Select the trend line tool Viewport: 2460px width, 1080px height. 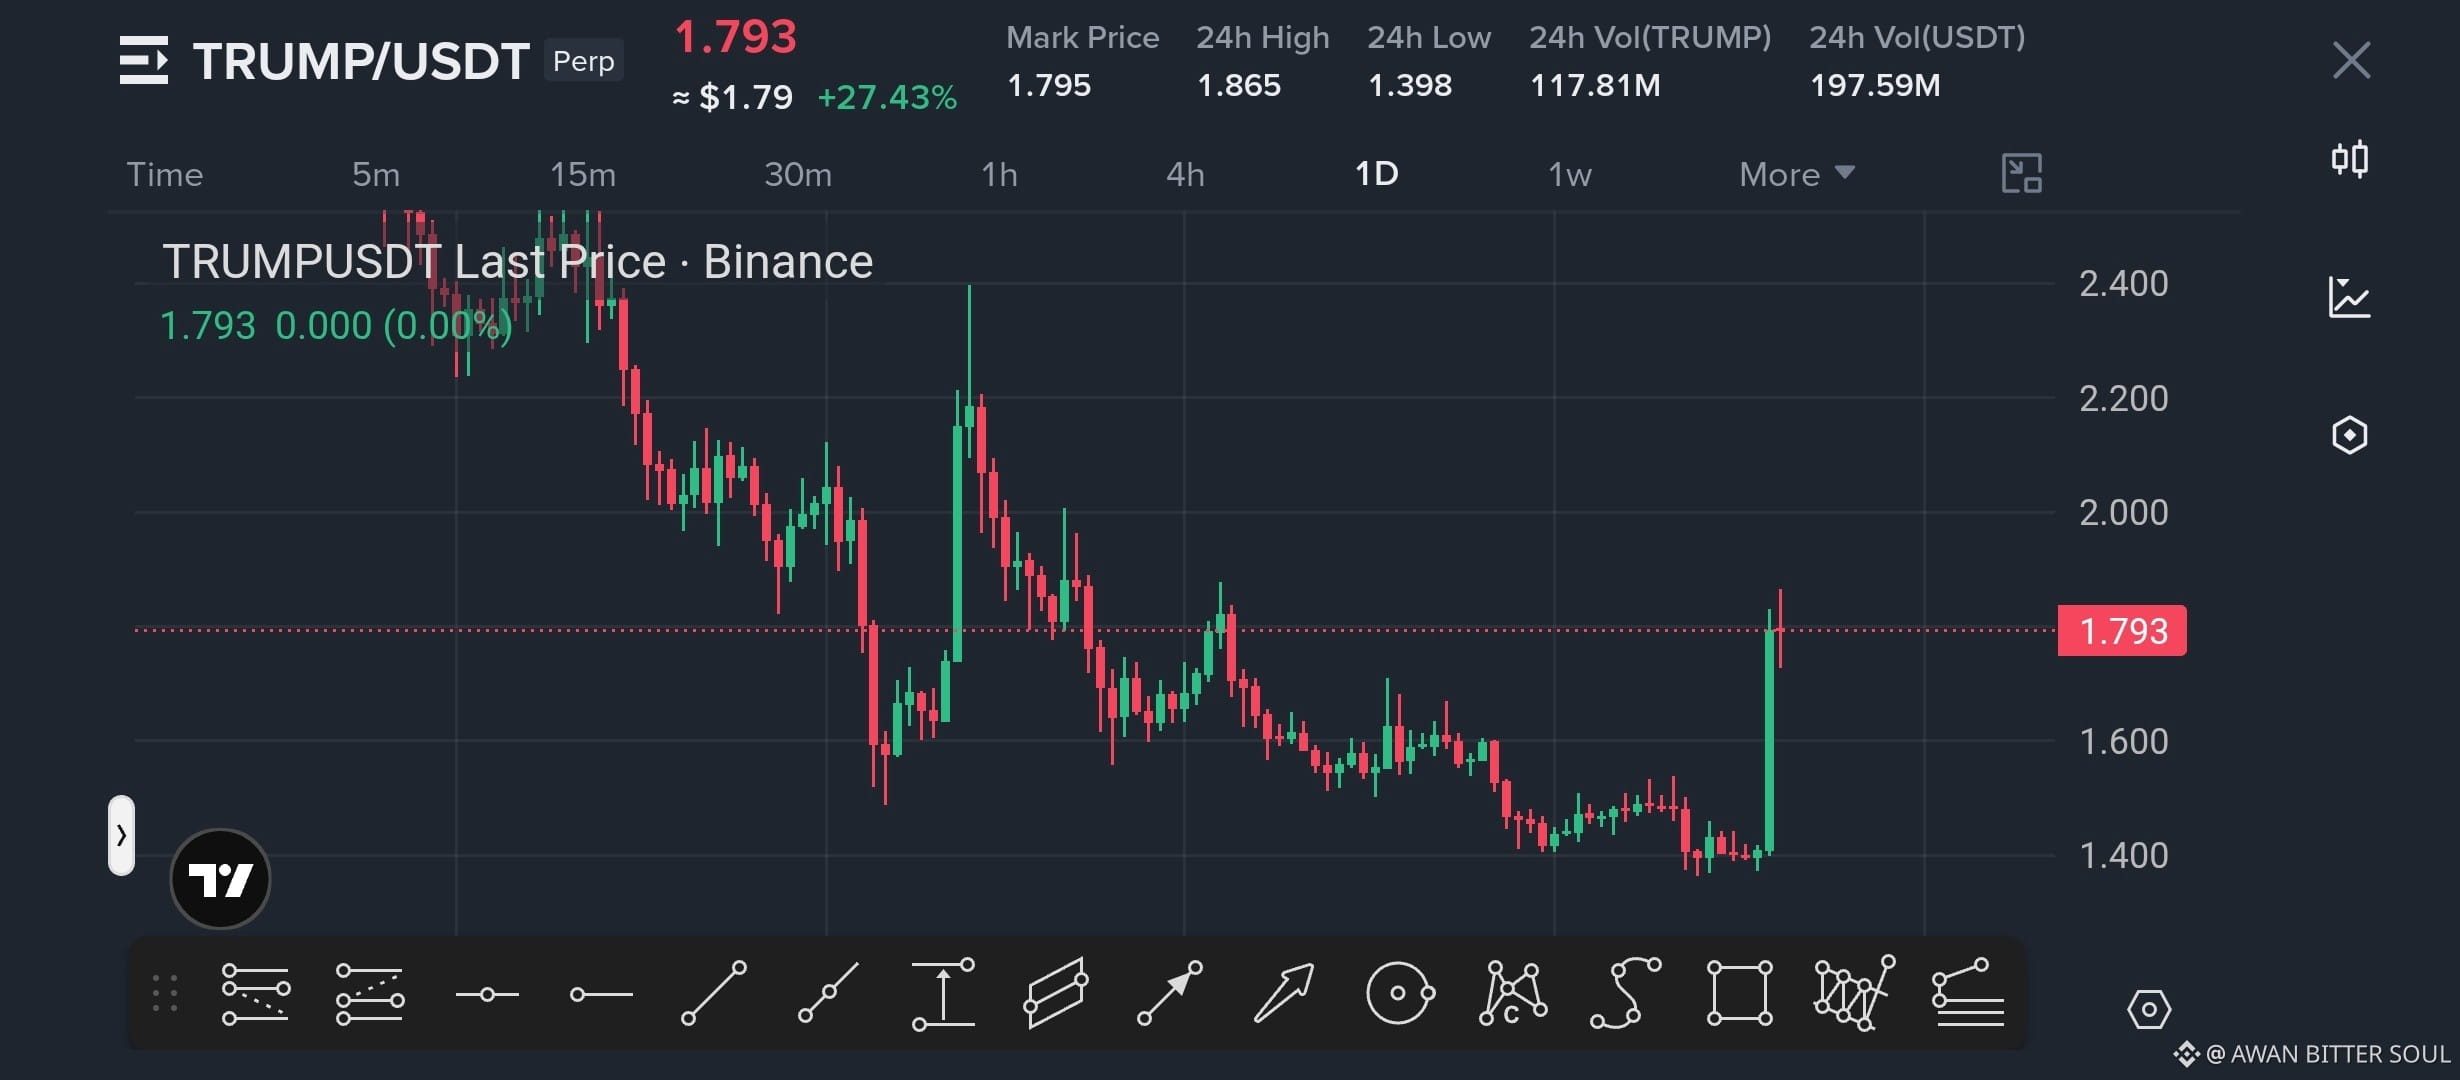coord(713,993)
